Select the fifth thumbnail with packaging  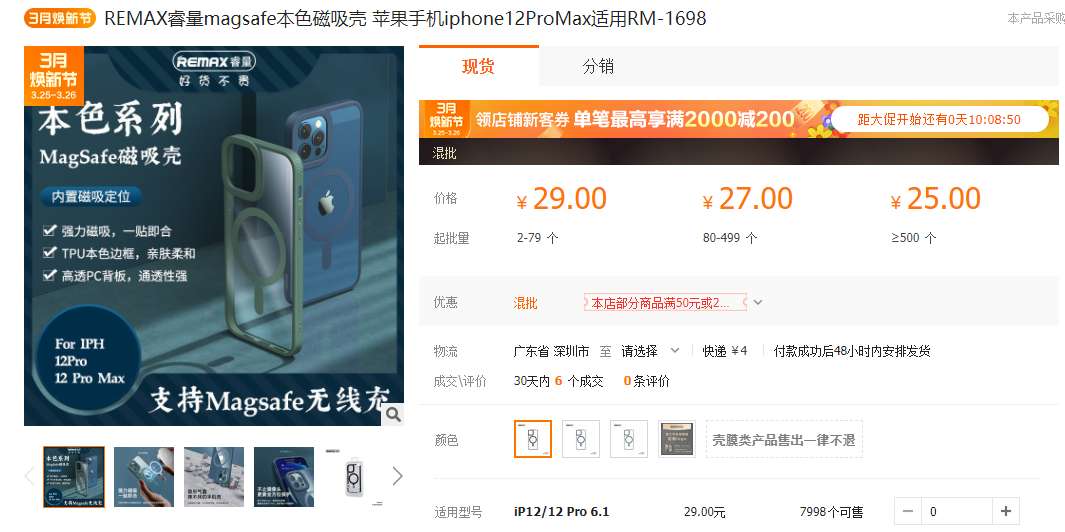pos(354,476)
